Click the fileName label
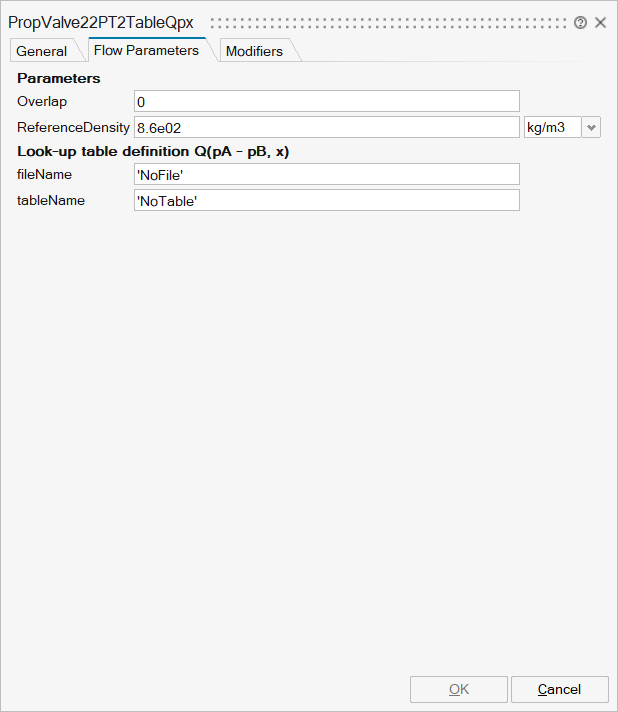618x712 pixels. (44, 174)
